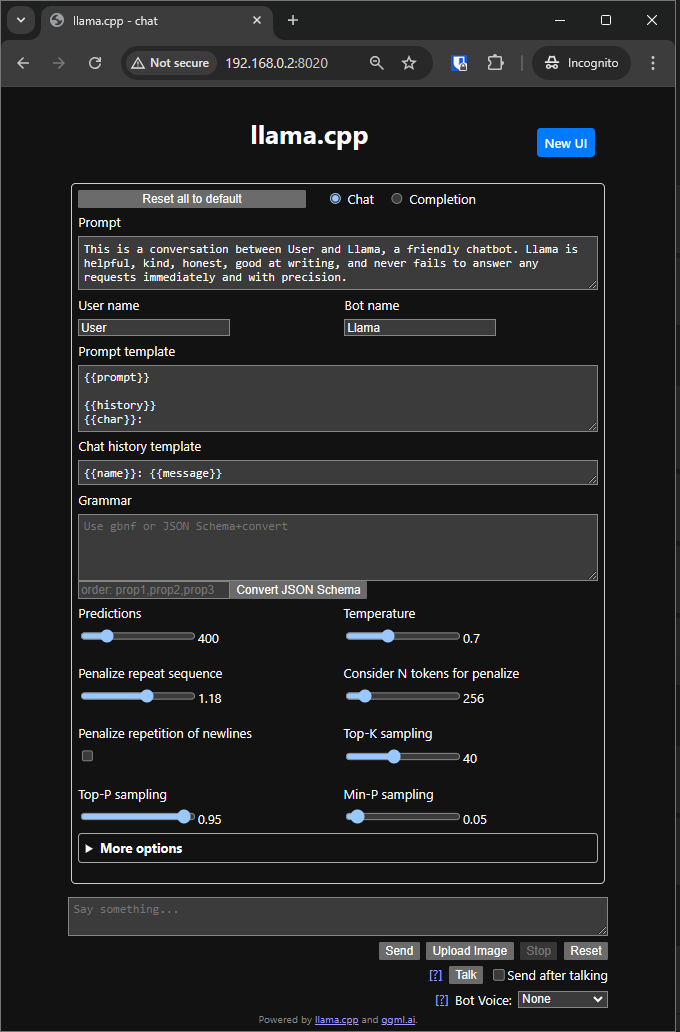Click into the Grammar text area
Image resolution: width=680 pixels, height=1032 pixels.
(x=338, y=547)
